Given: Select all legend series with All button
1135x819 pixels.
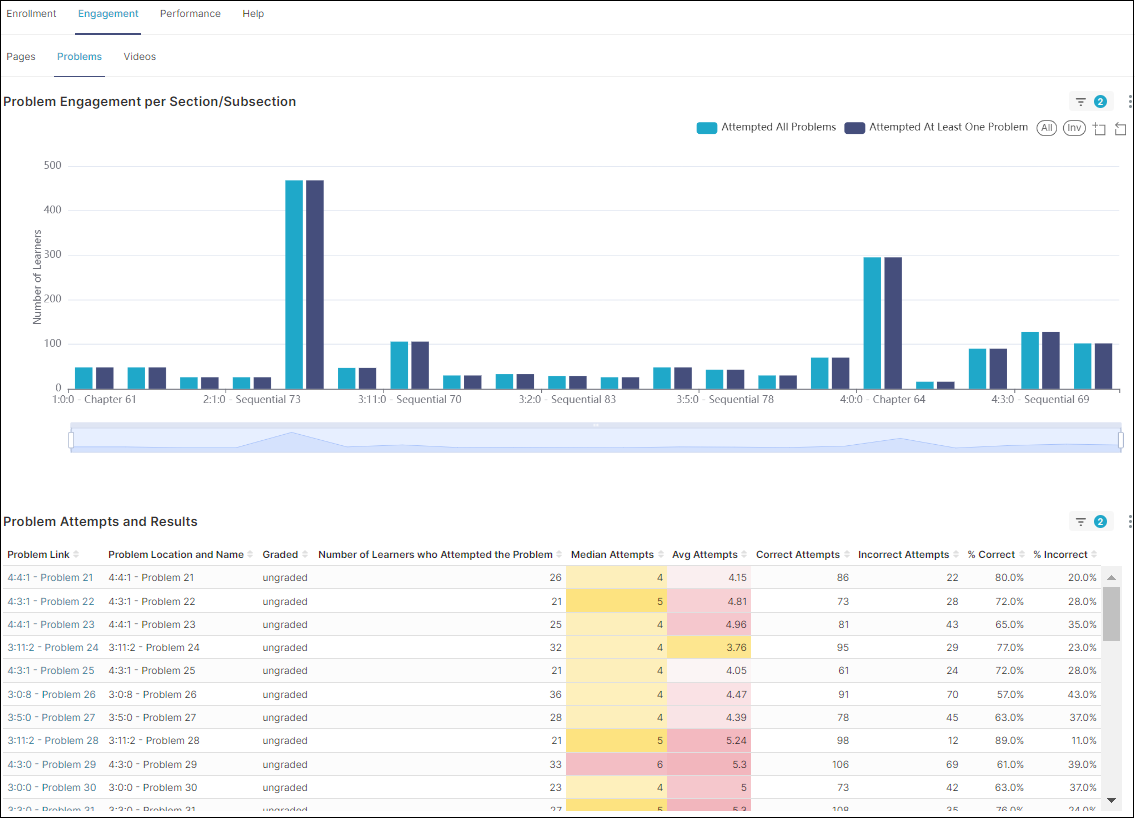Looking at the screenshot, I should click(x=1046, y=128).
